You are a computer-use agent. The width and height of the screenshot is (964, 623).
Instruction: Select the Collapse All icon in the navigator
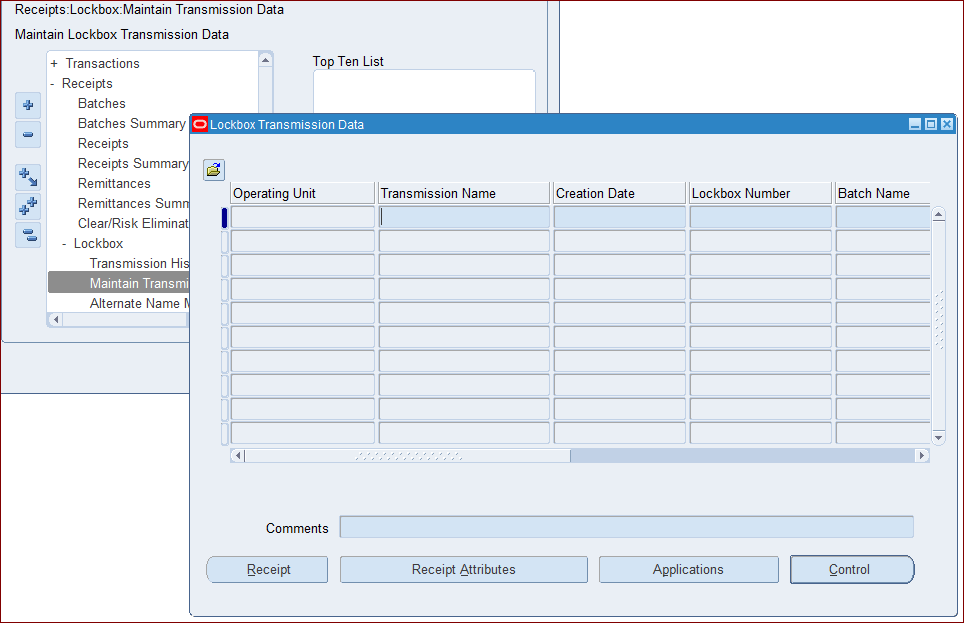coord(27,235)
